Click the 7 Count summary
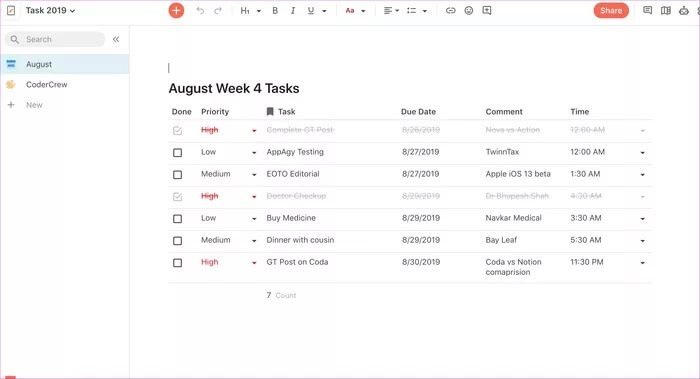The width and height of the screenshot is (700, 379). (281, 295)
